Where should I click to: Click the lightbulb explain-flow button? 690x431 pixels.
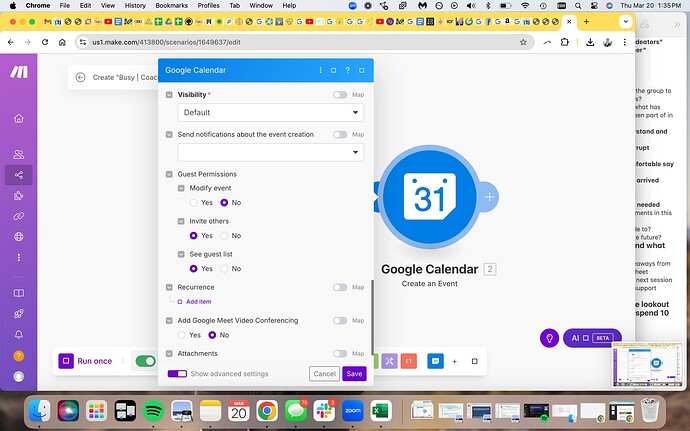click(549, 338)
